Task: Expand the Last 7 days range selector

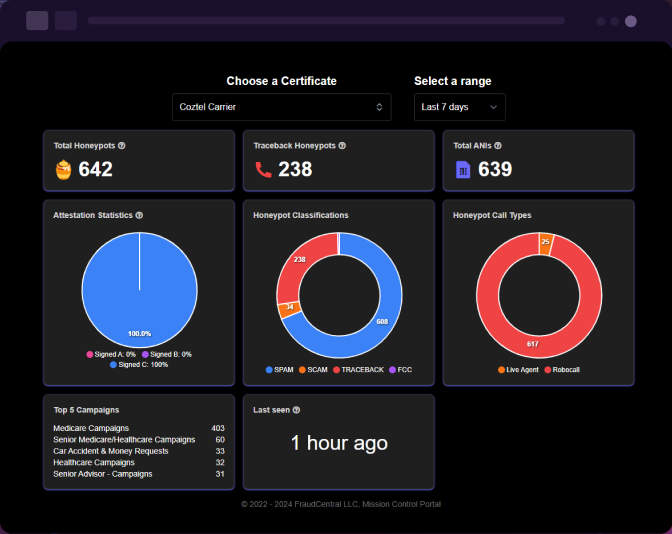Action: [x=459, y=107]
